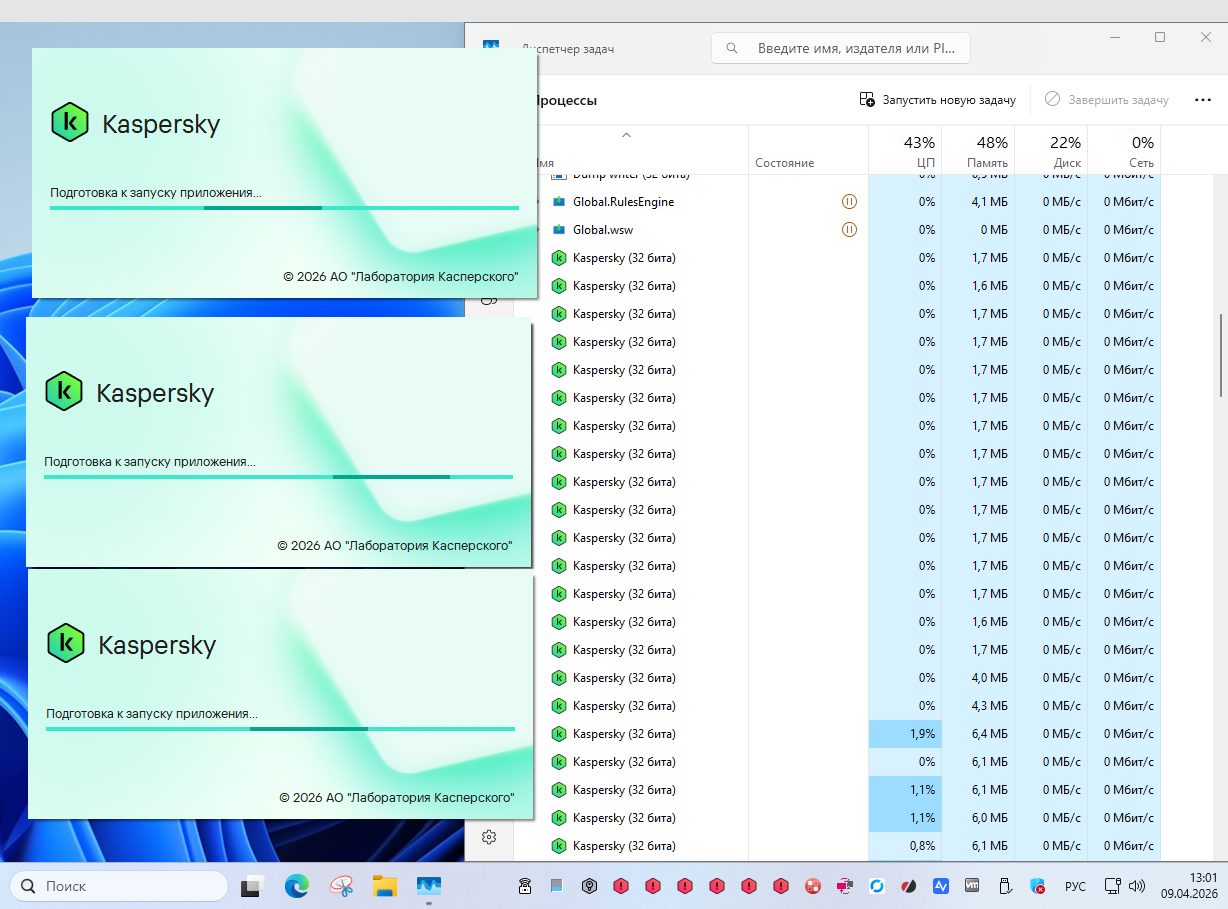Sort processes by Диск column
The height and width of the screenshot is (909, 1228).
tap(1051, 150)
